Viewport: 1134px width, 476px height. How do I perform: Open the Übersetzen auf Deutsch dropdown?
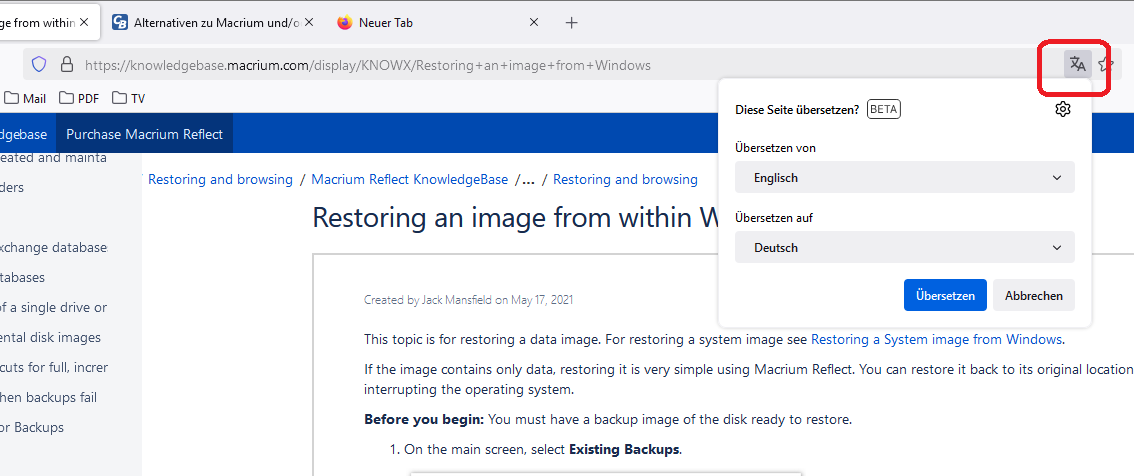[x=905, y=247]
